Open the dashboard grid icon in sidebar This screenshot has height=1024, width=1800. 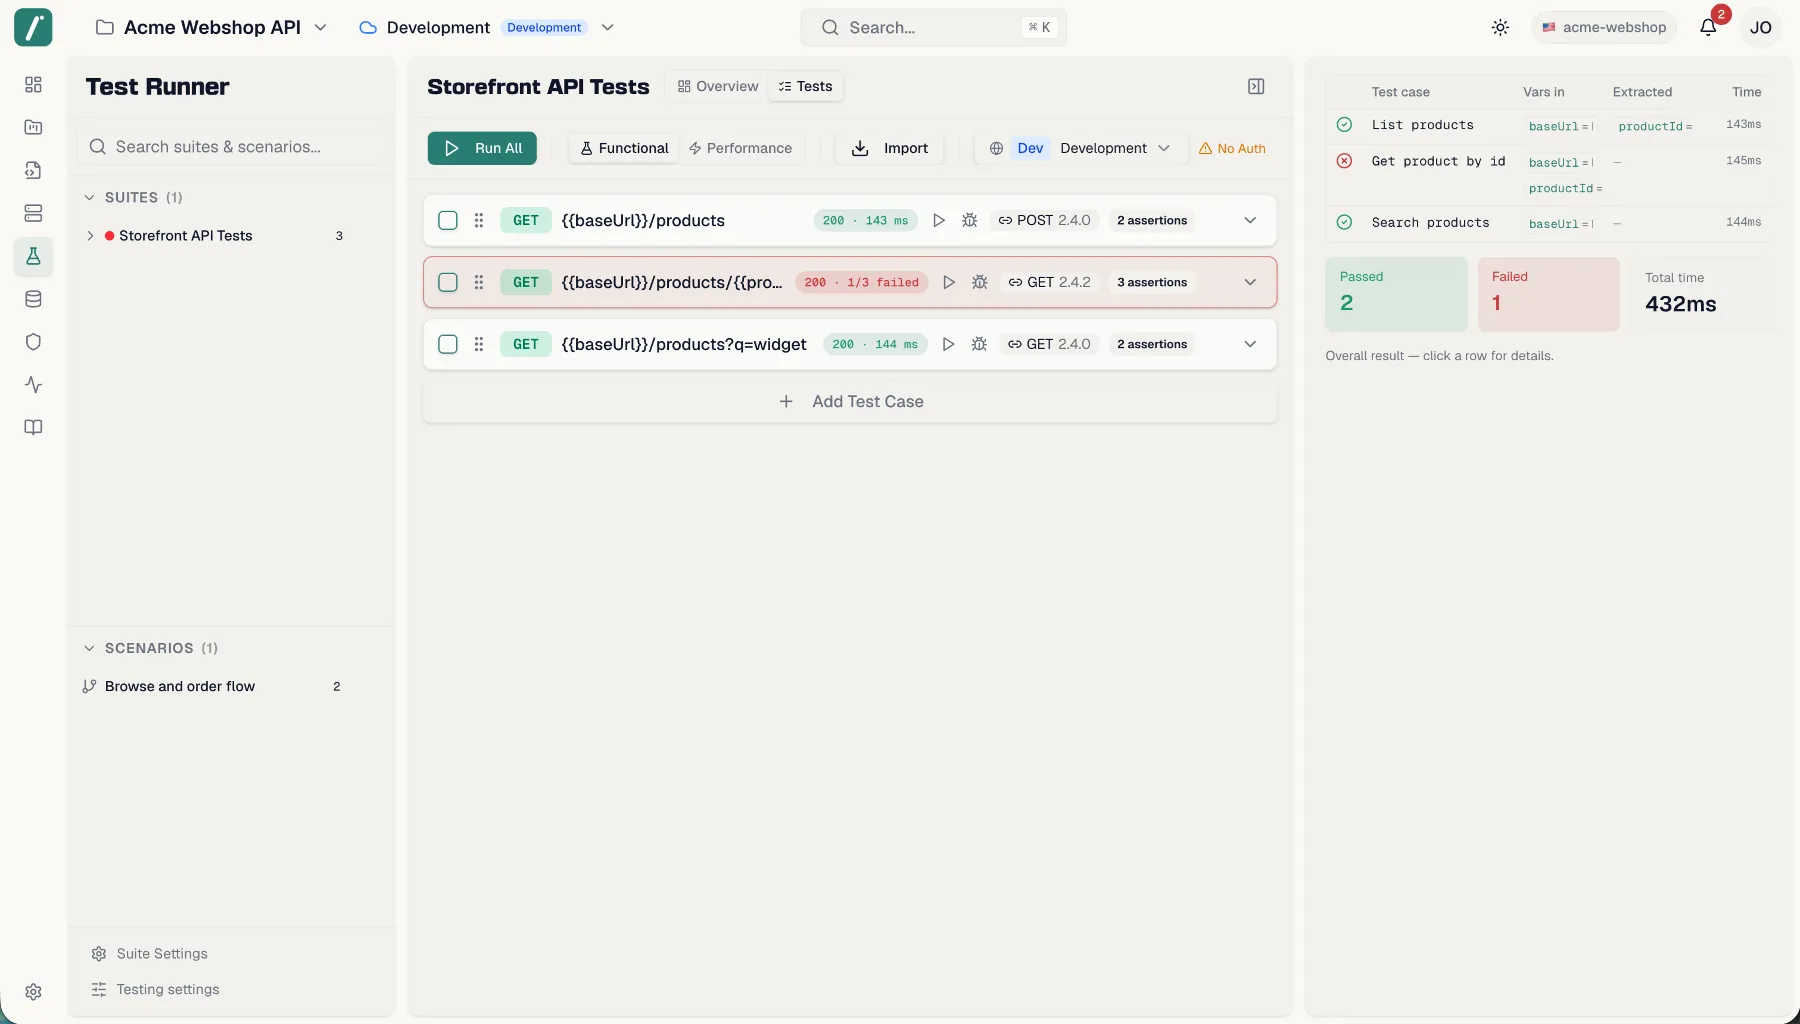(x=33, y=85)
